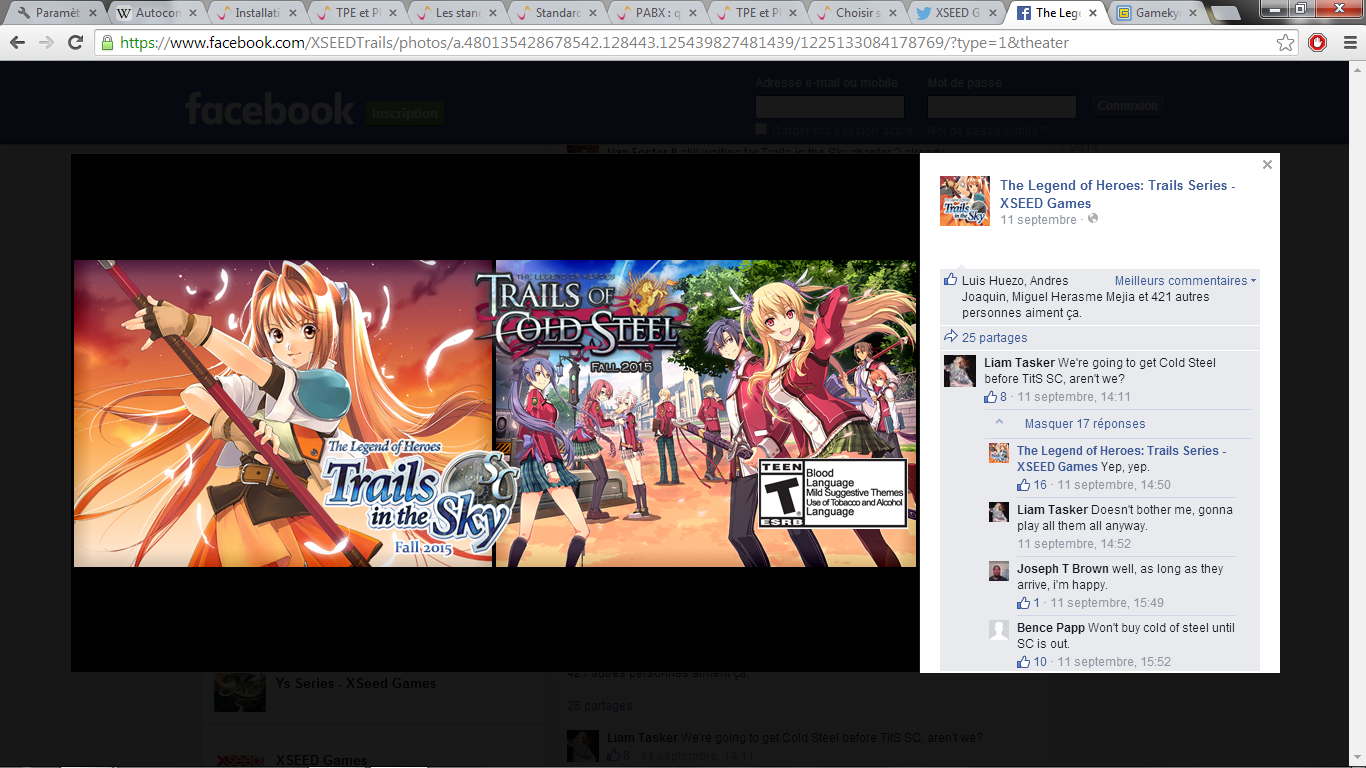Click the Connexion login button
This screenshot has width=1366, height=768.
pos(1128,106)
